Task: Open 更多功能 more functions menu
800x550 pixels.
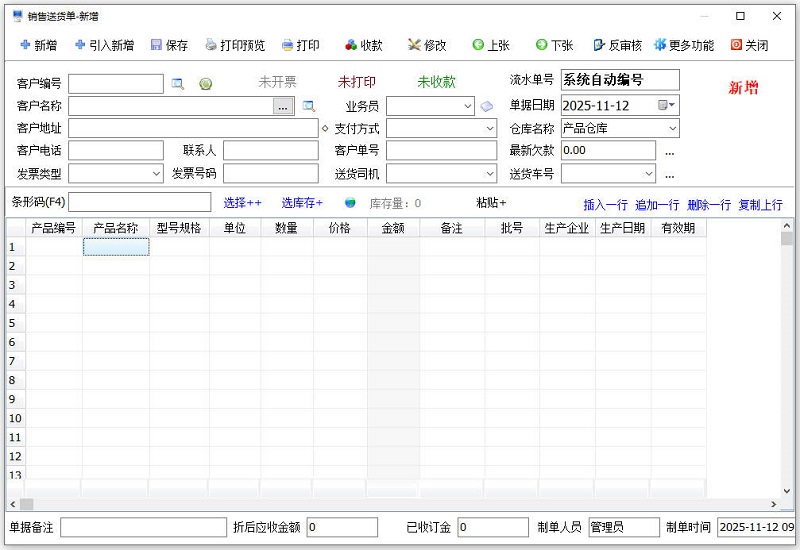Action: pyautogui.click(x=684, y=45)
